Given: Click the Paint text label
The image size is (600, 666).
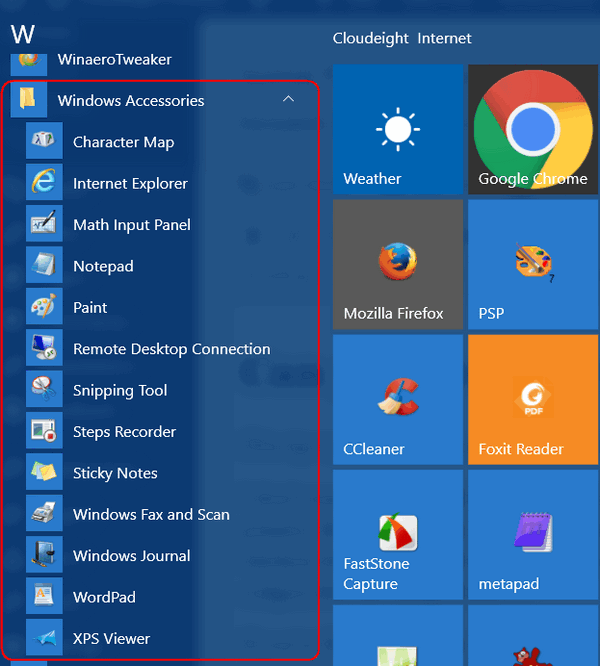Looking at the screenshot, I should click(90, 308).
